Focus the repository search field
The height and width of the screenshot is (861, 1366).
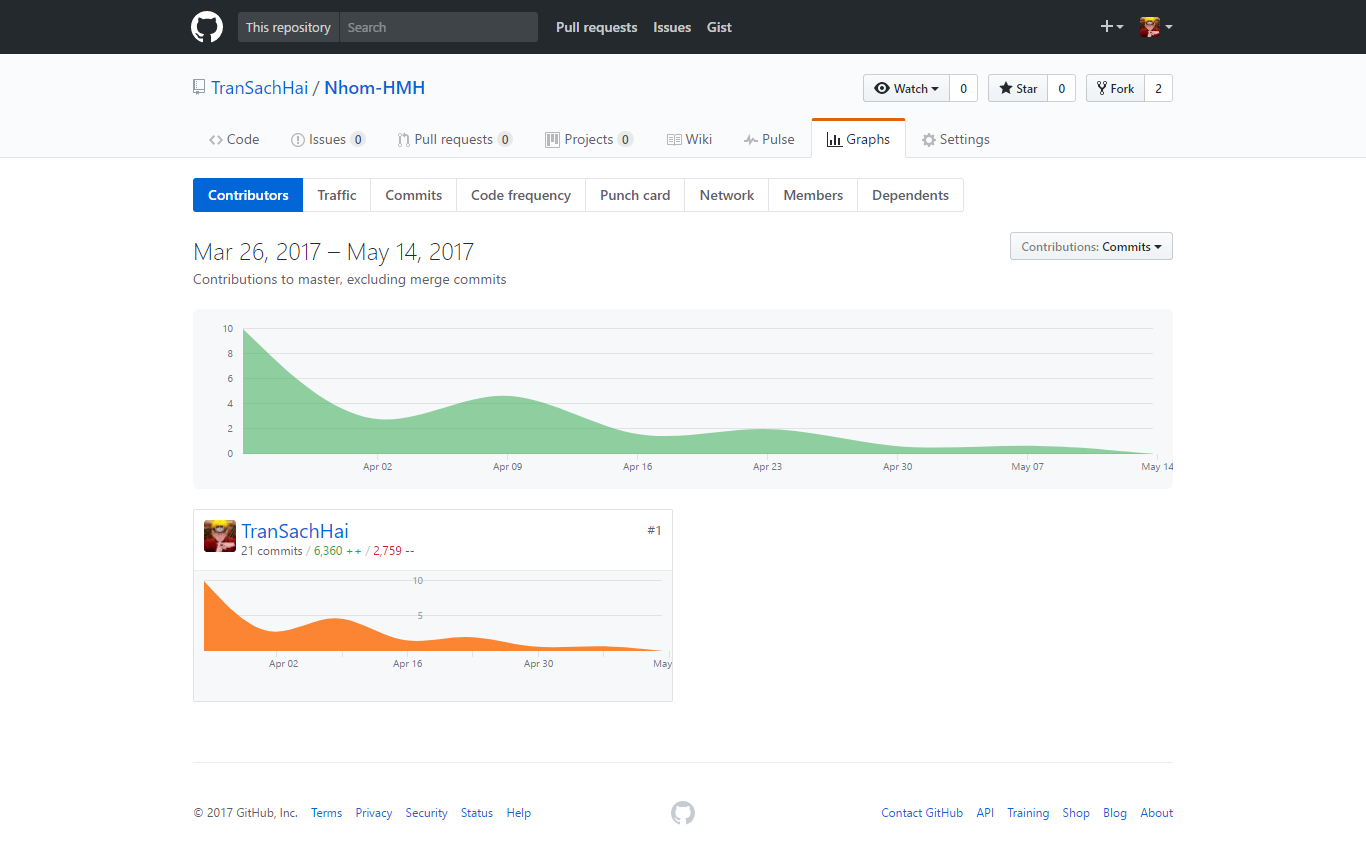(x=438, y=28)
